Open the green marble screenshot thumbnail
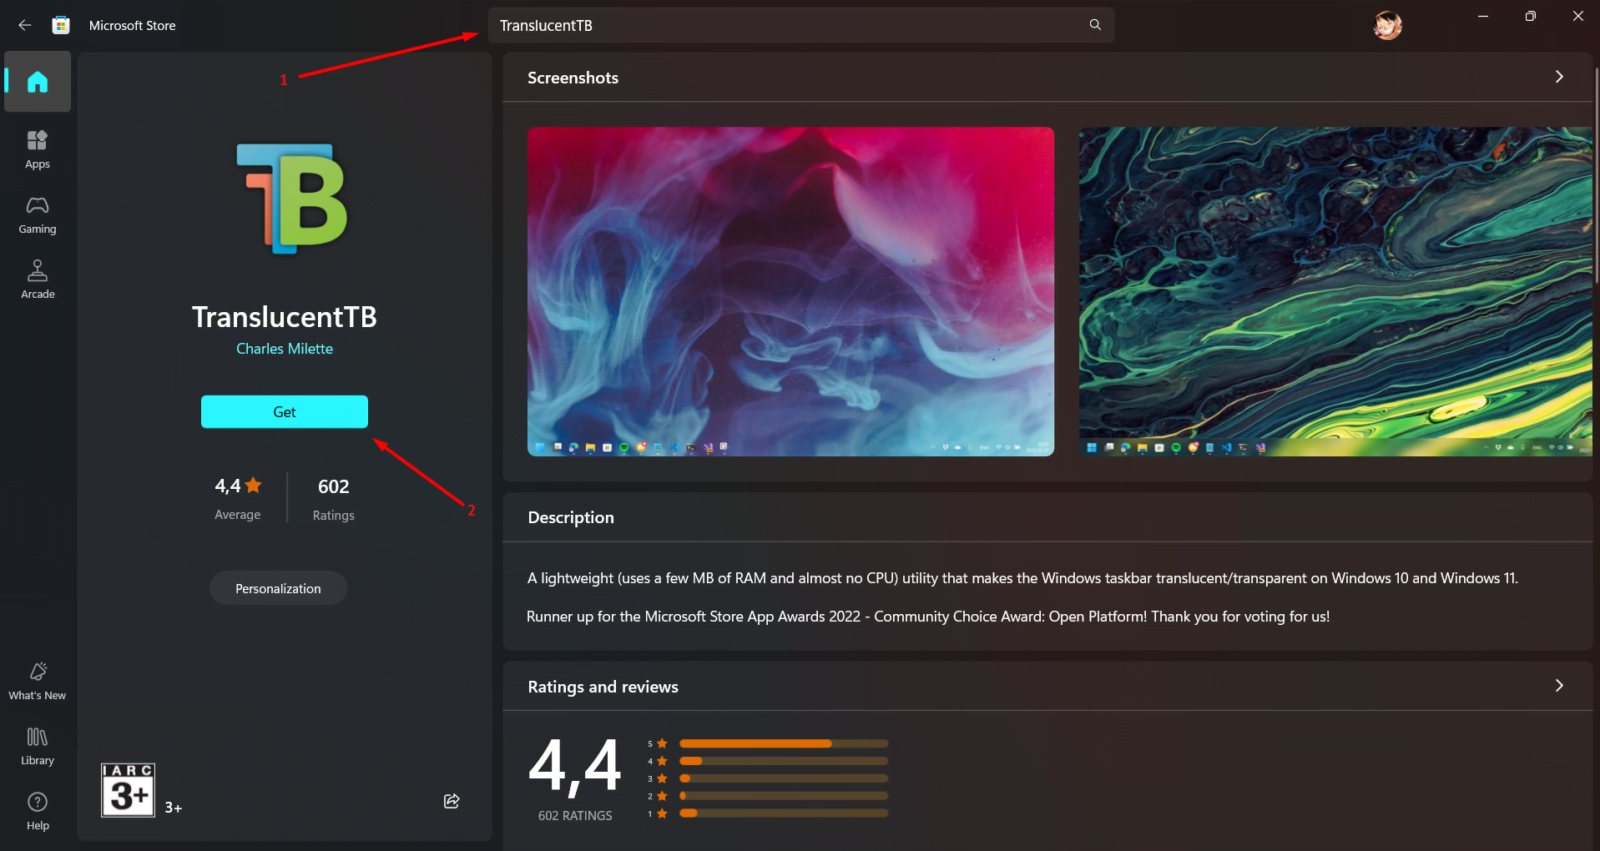This screenshot has width=1600, height=851. click(1336, 291)
